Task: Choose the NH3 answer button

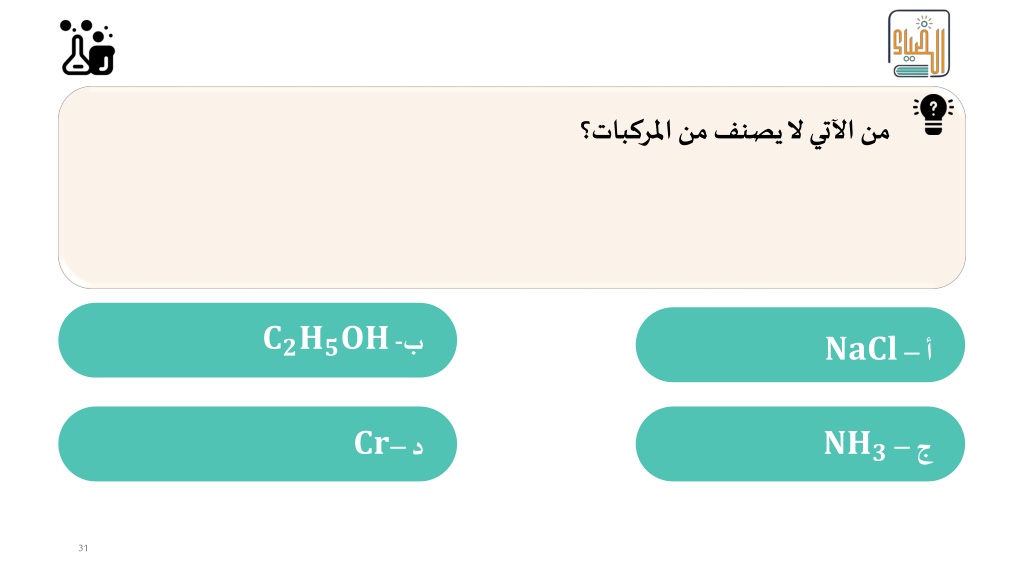Action: pos(800,444)
